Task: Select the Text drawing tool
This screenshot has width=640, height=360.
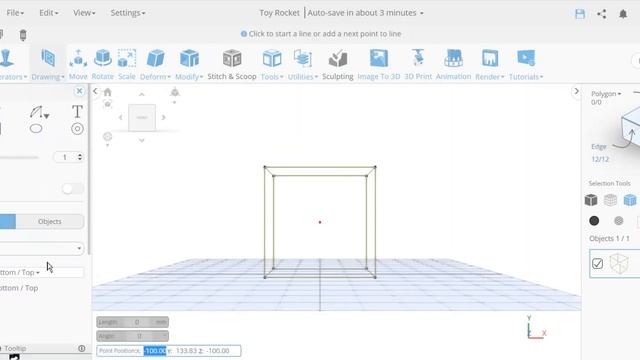Action: pos(77,111)
